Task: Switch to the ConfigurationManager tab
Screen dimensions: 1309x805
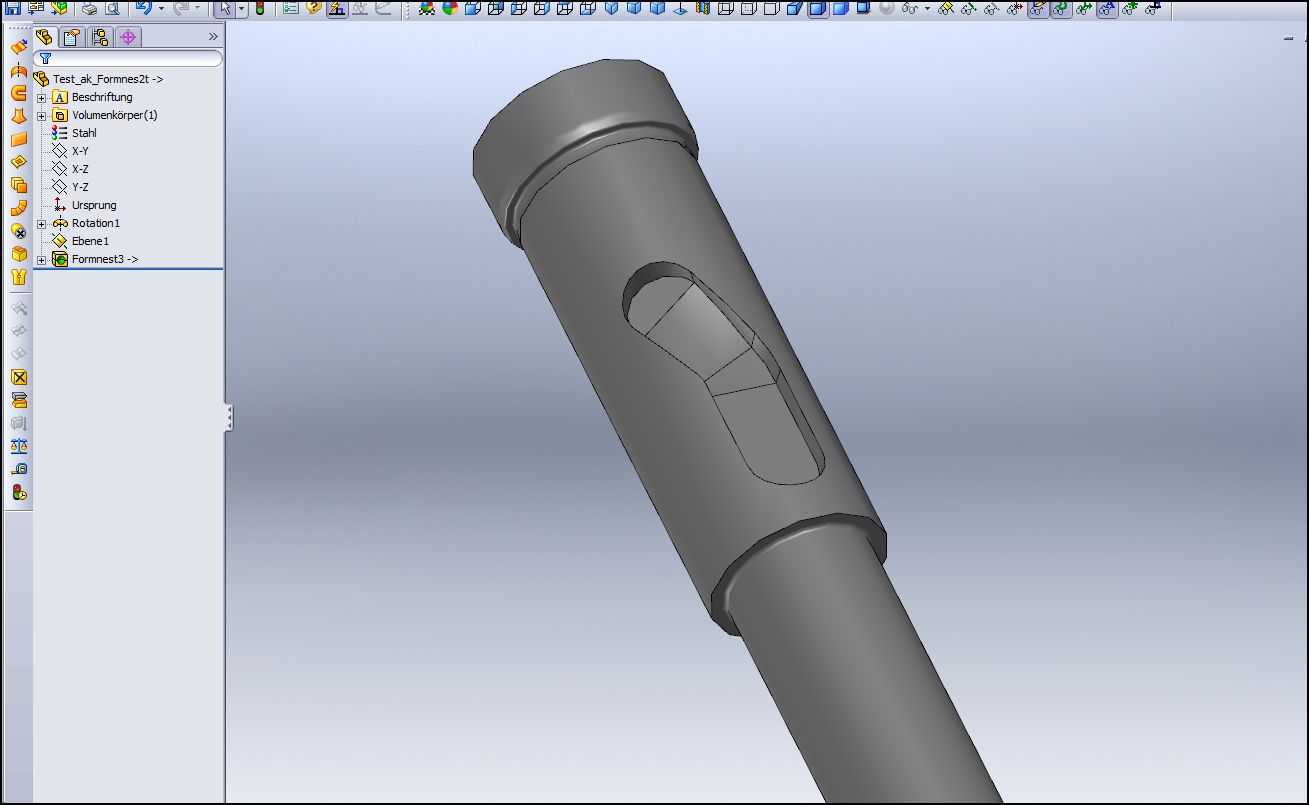Action: point(100,37)
